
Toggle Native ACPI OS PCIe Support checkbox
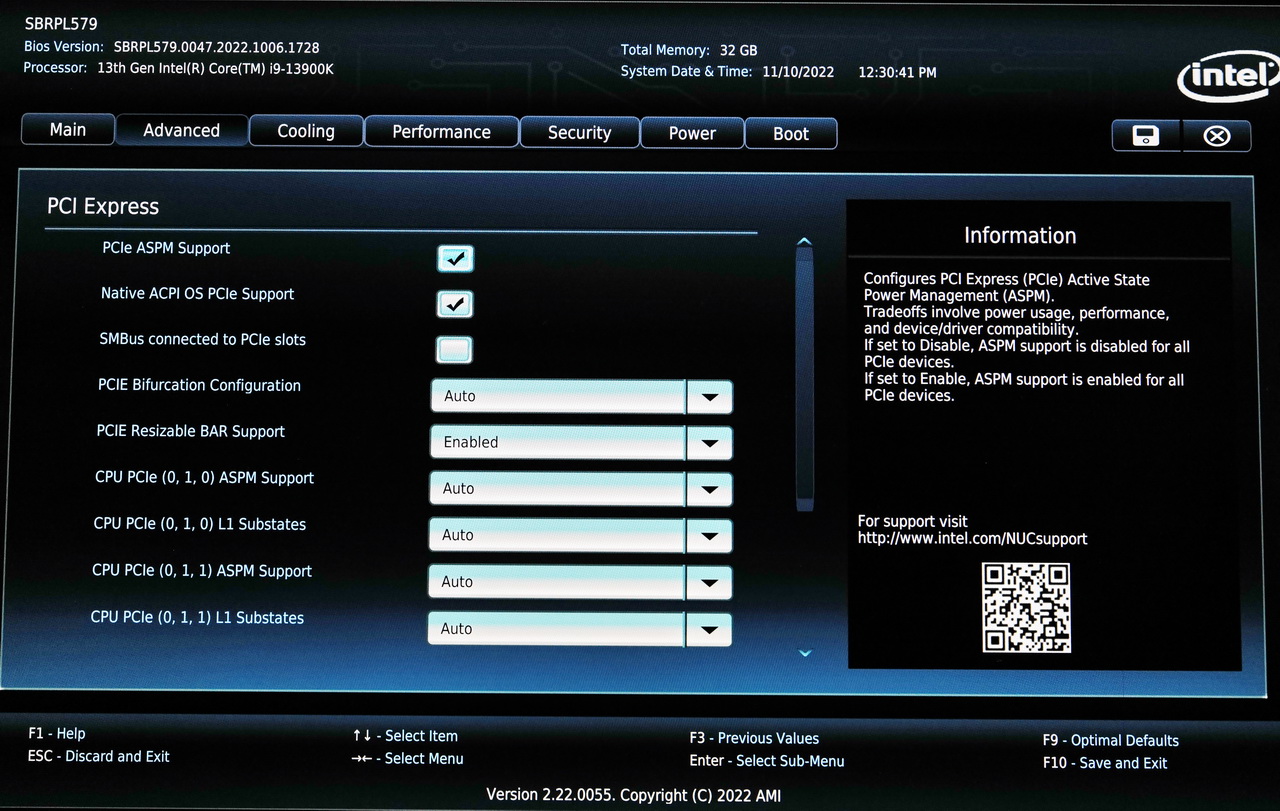[455, 304]
